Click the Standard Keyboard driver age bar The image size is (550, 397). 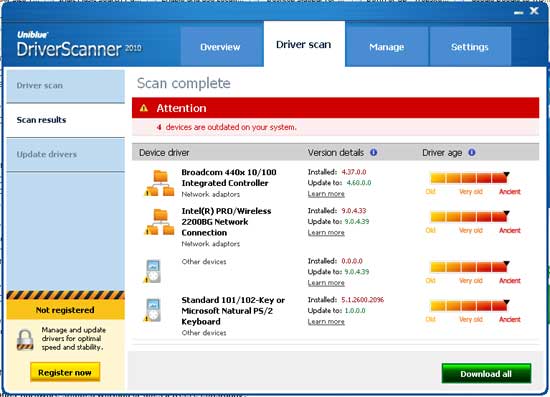pyautogui.click(x=469, y=305)
